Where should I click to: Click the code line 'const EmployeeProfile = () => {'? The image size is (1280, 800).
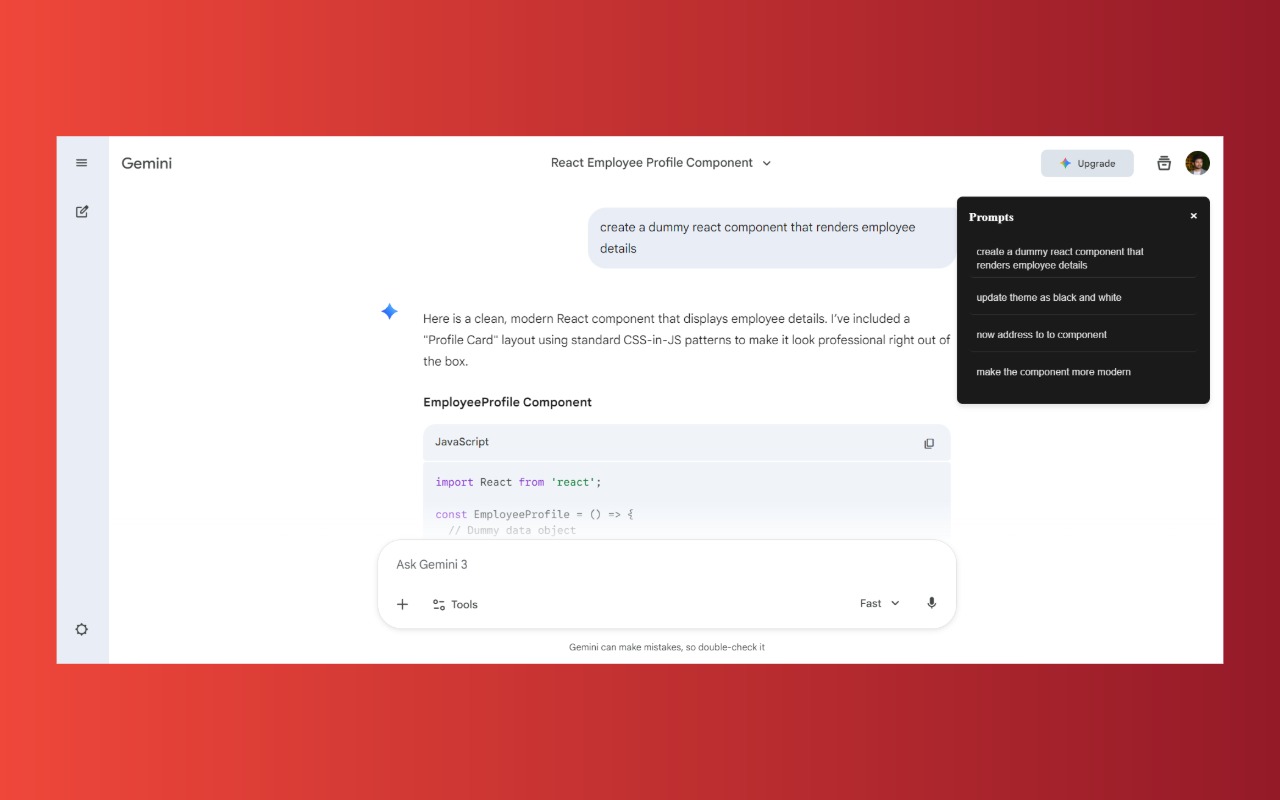535,514
